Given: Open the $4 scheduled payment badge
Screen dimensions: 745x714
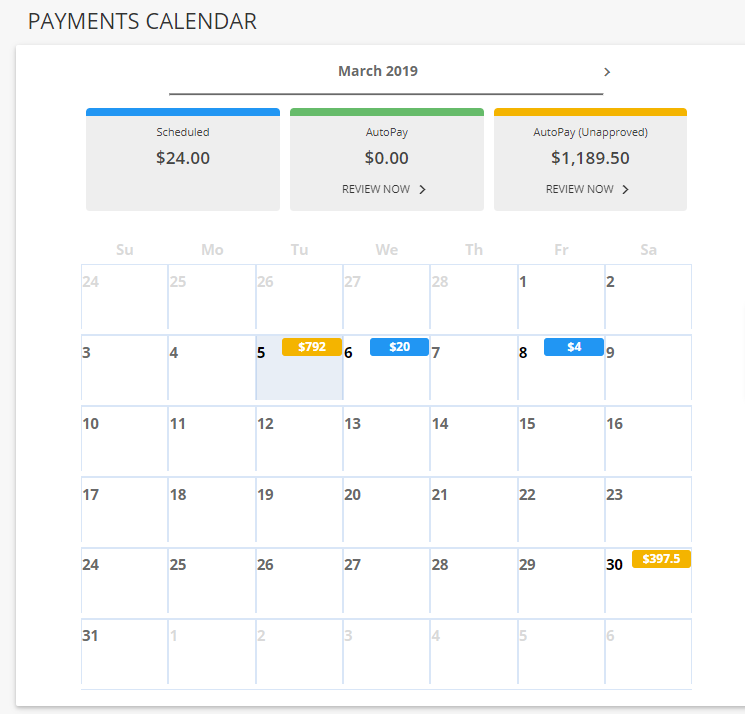Looking at the screenshot, I should (573, 347).
